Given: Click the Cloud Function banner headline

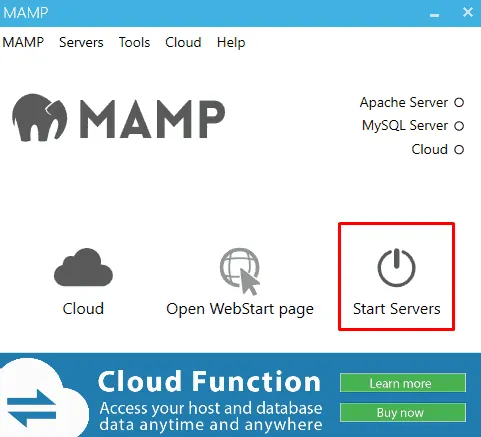Looking at the screenshot, I should 209,381.
